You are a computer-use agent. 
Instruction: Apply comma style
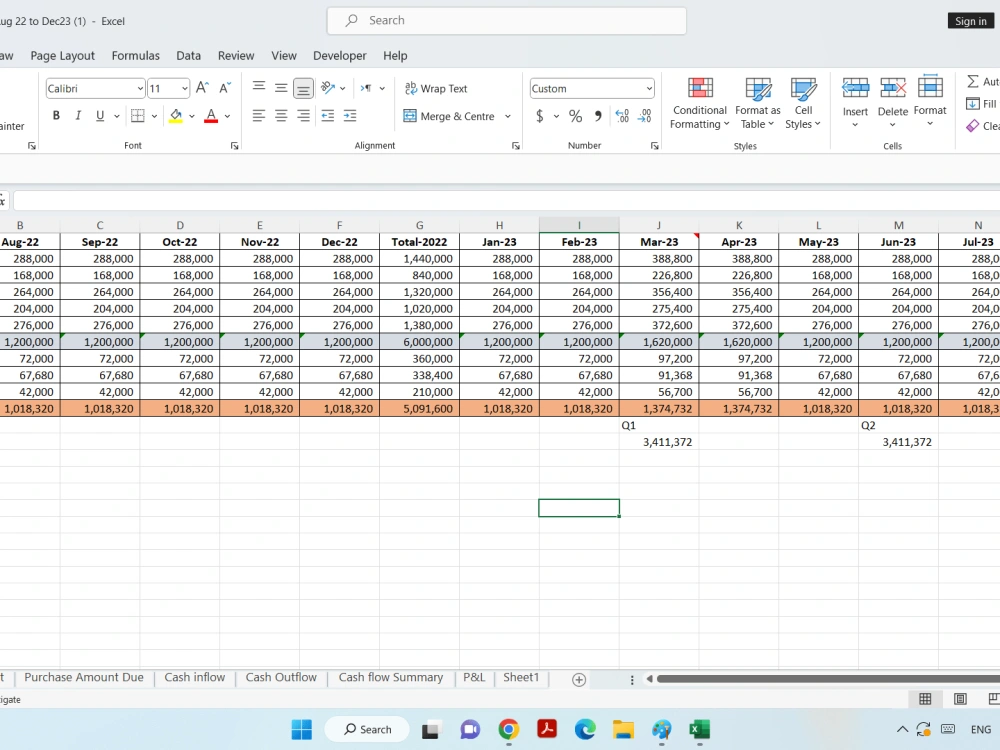tap(598, 116)
